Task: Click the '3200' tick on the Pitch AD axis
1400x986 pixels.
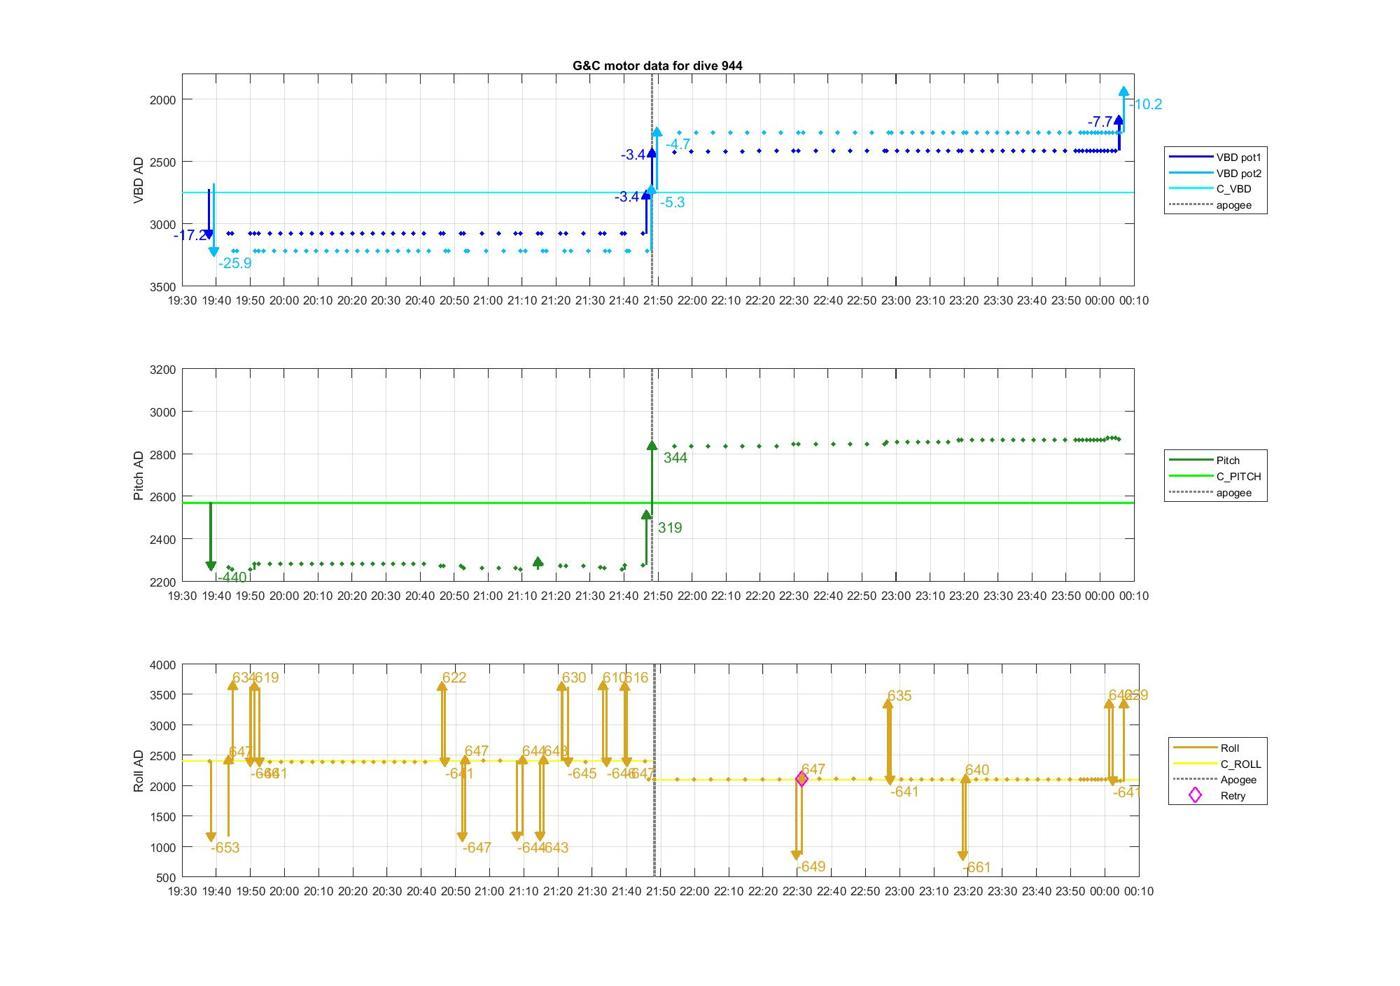Action: coord(162,370)
